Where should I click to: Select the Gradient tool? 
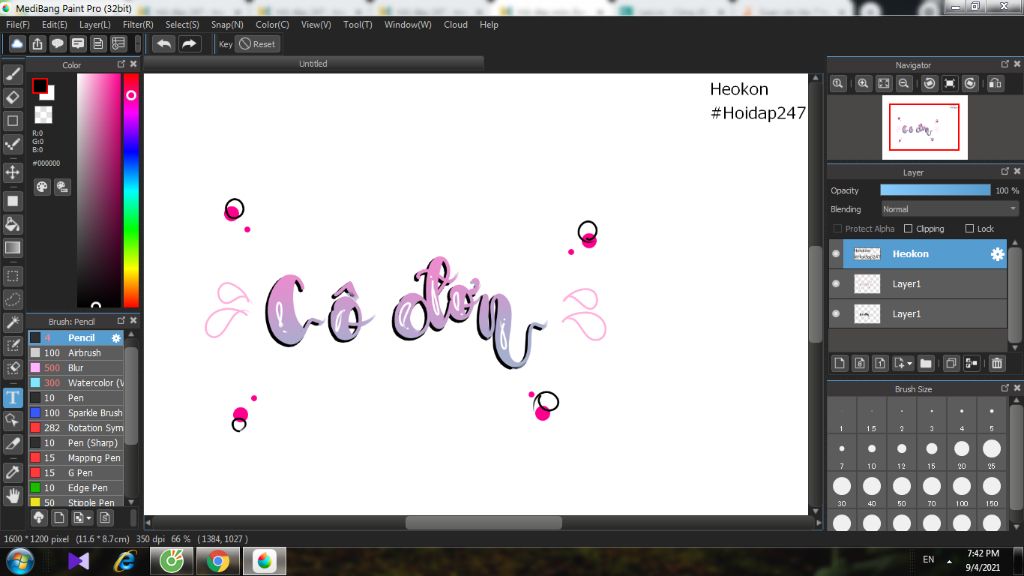click(x=12, y=248)
